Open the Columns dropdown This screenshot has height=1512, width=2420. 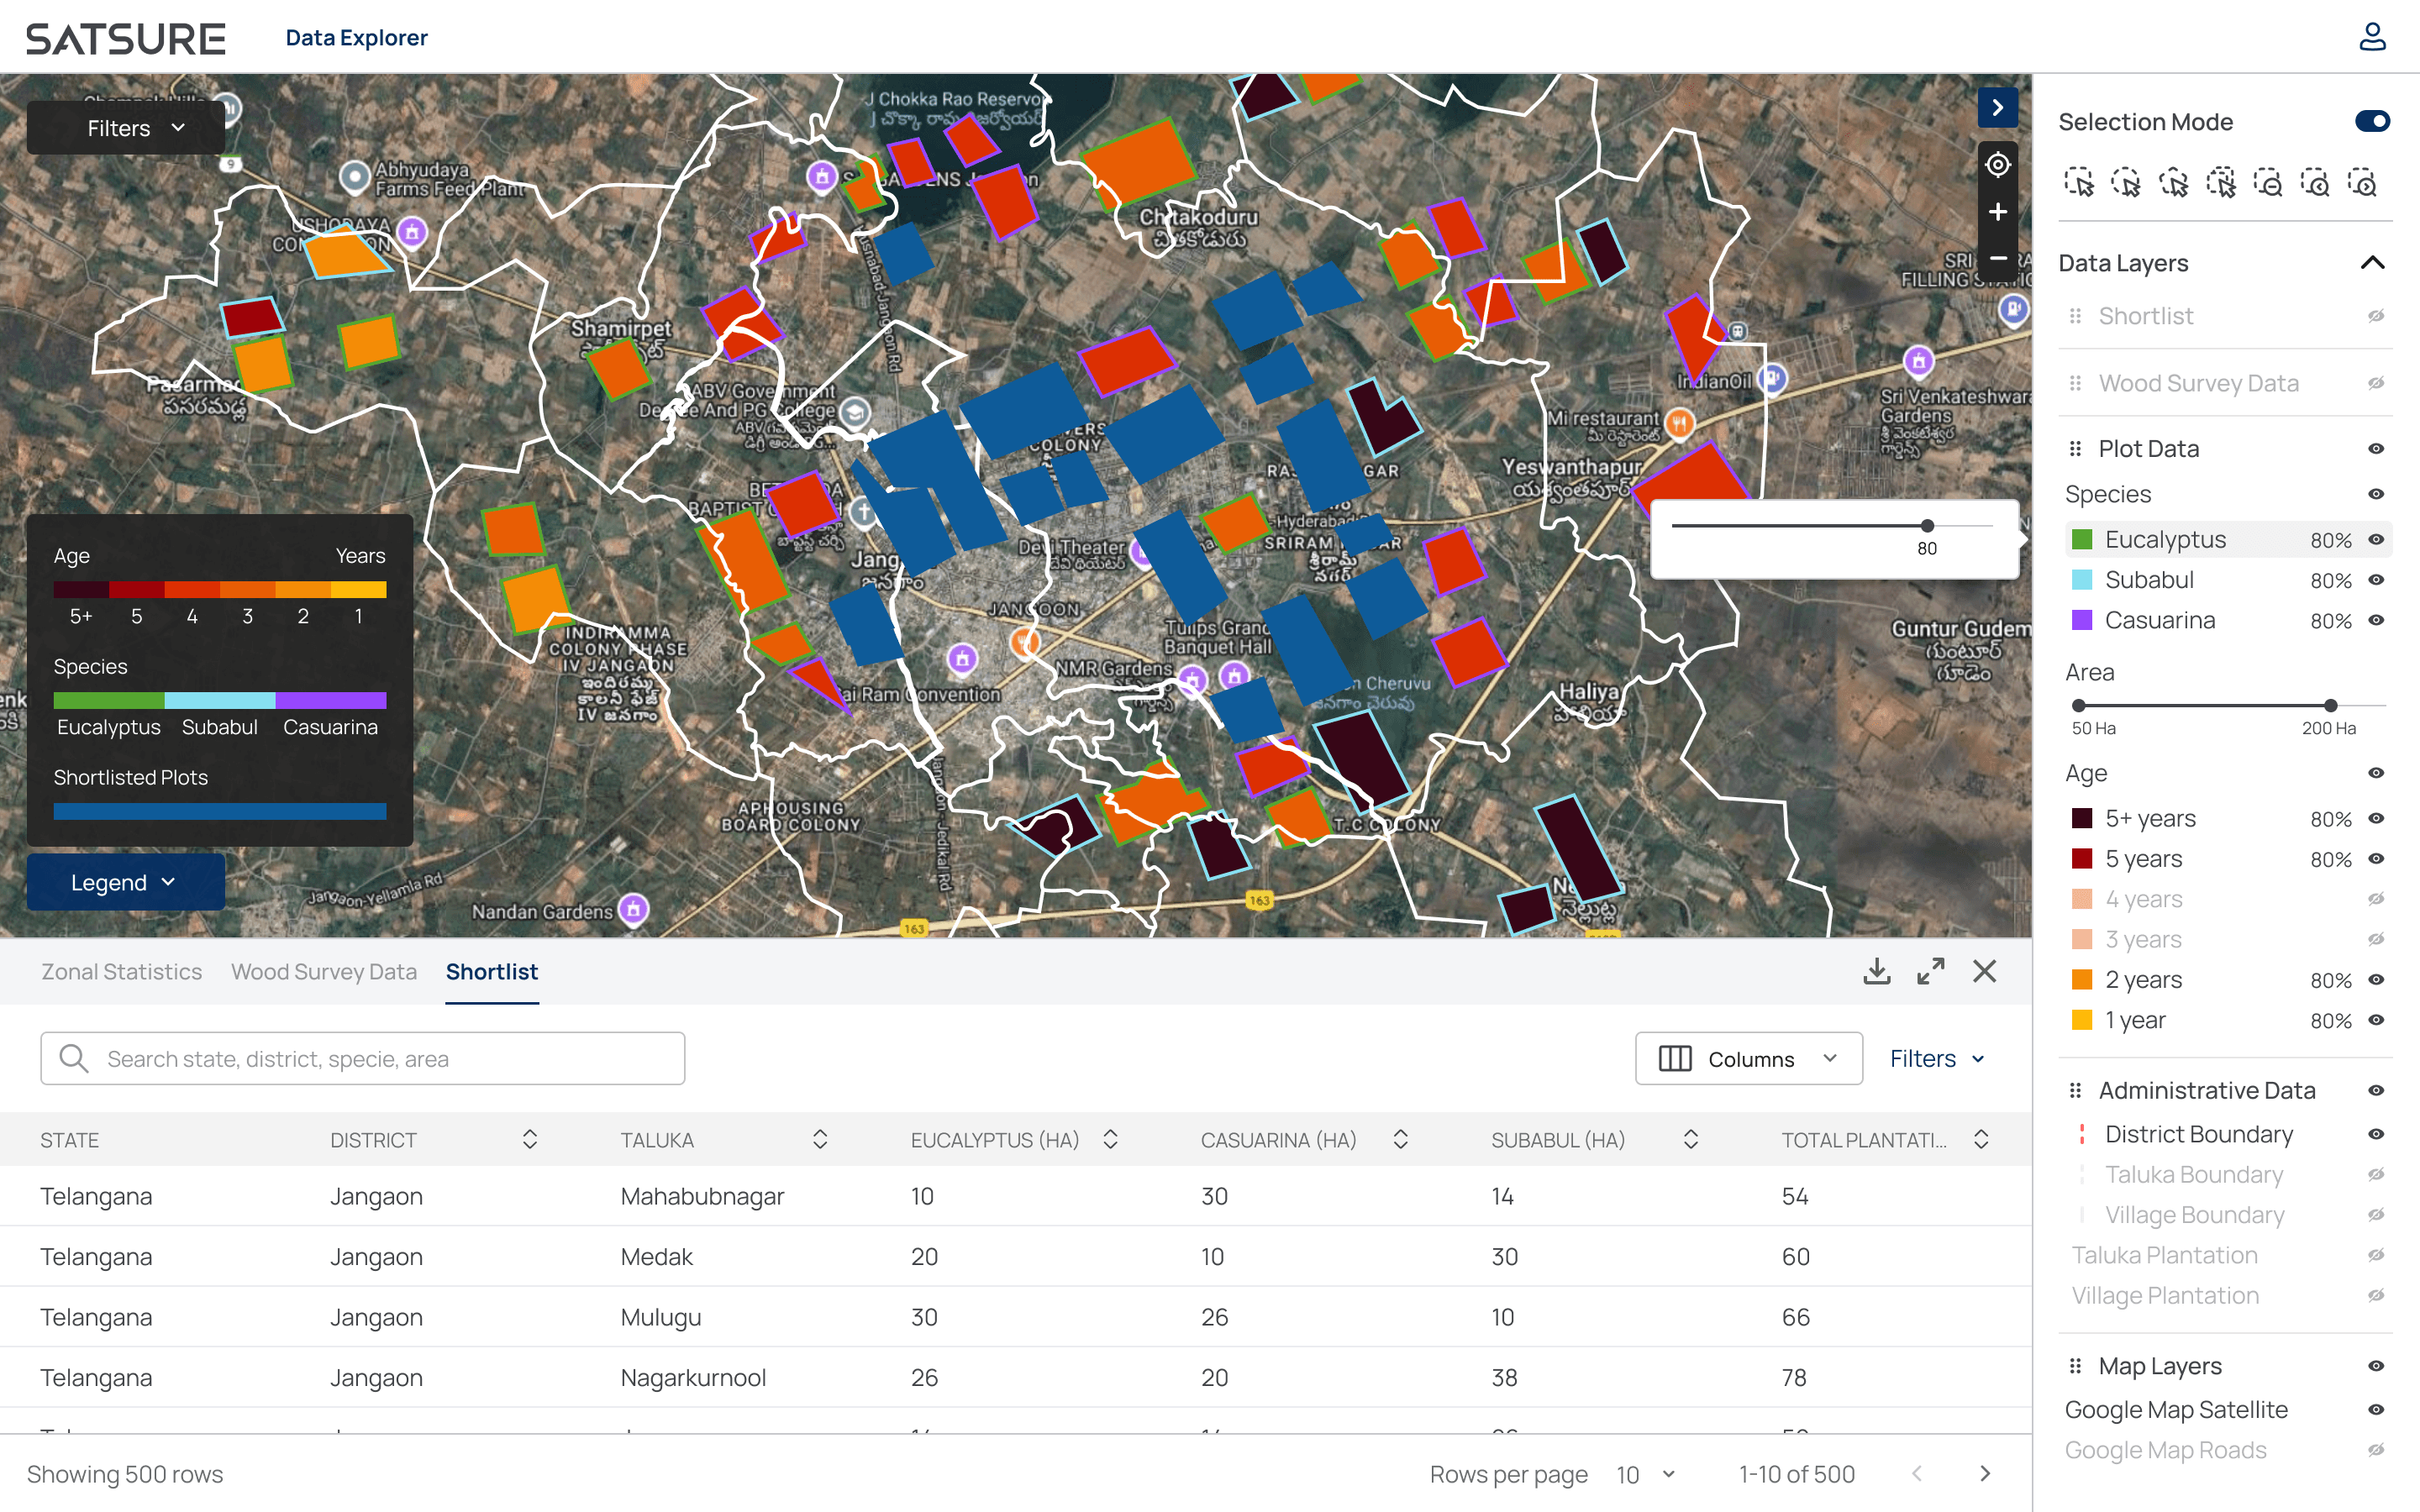(x=1748, y=1059)
